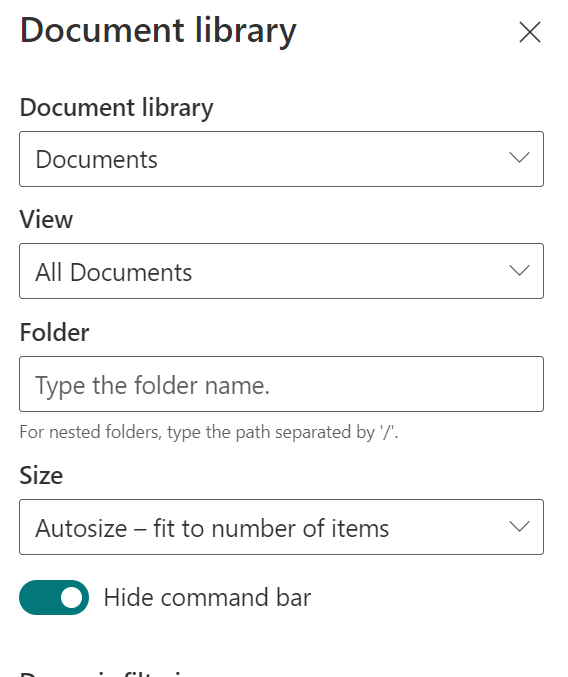Click the nested folders hint text
568x677 pixels.
(209, 432)
